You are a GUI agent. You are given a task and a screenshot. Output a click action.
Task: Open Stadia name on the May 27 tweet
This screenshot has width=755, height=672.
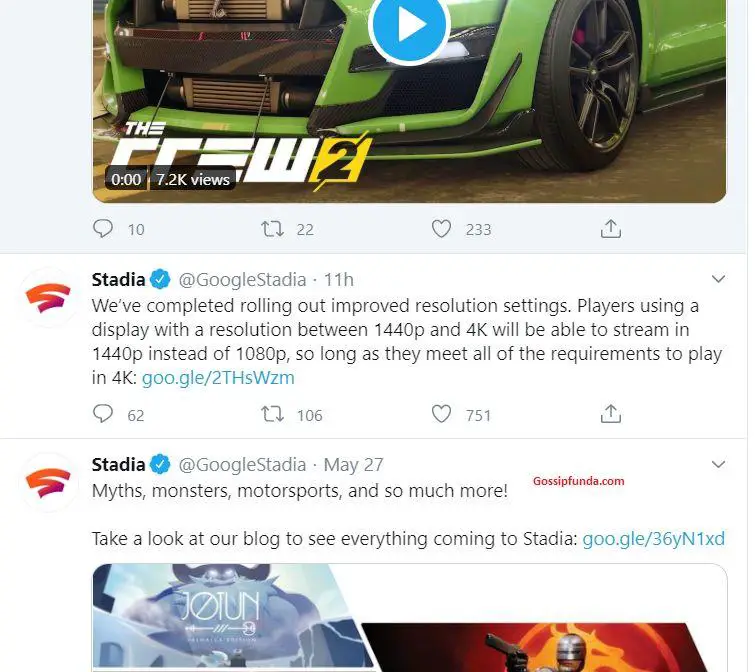tap(118, 465)
